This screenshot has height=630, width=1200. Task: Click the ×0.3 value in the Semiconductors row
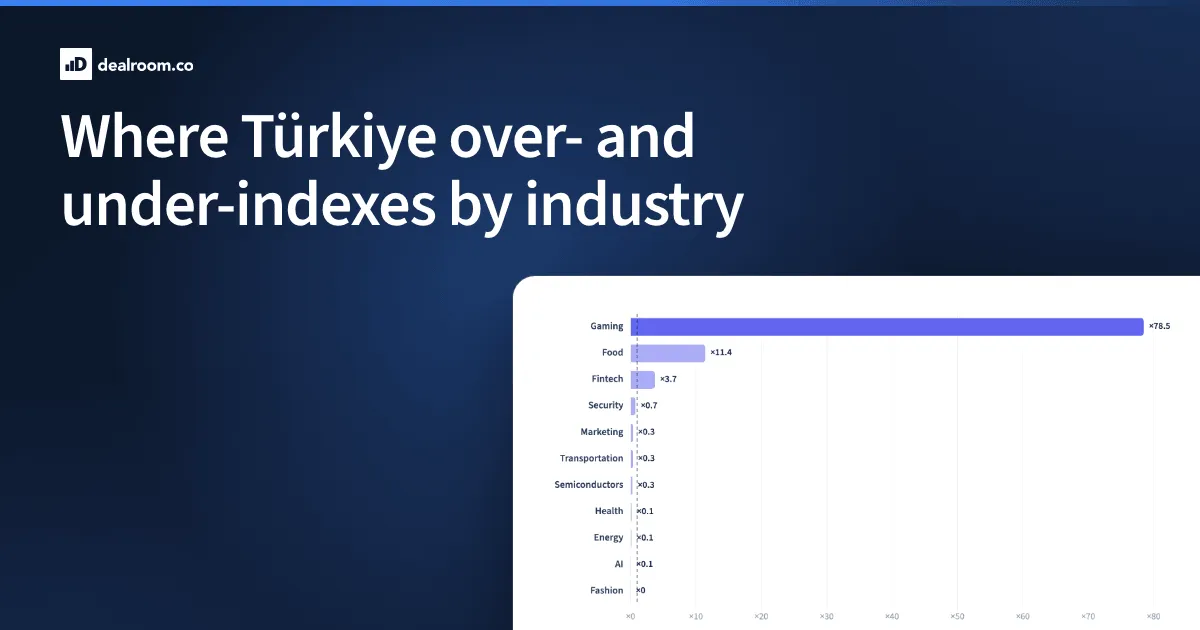[645, 485]
